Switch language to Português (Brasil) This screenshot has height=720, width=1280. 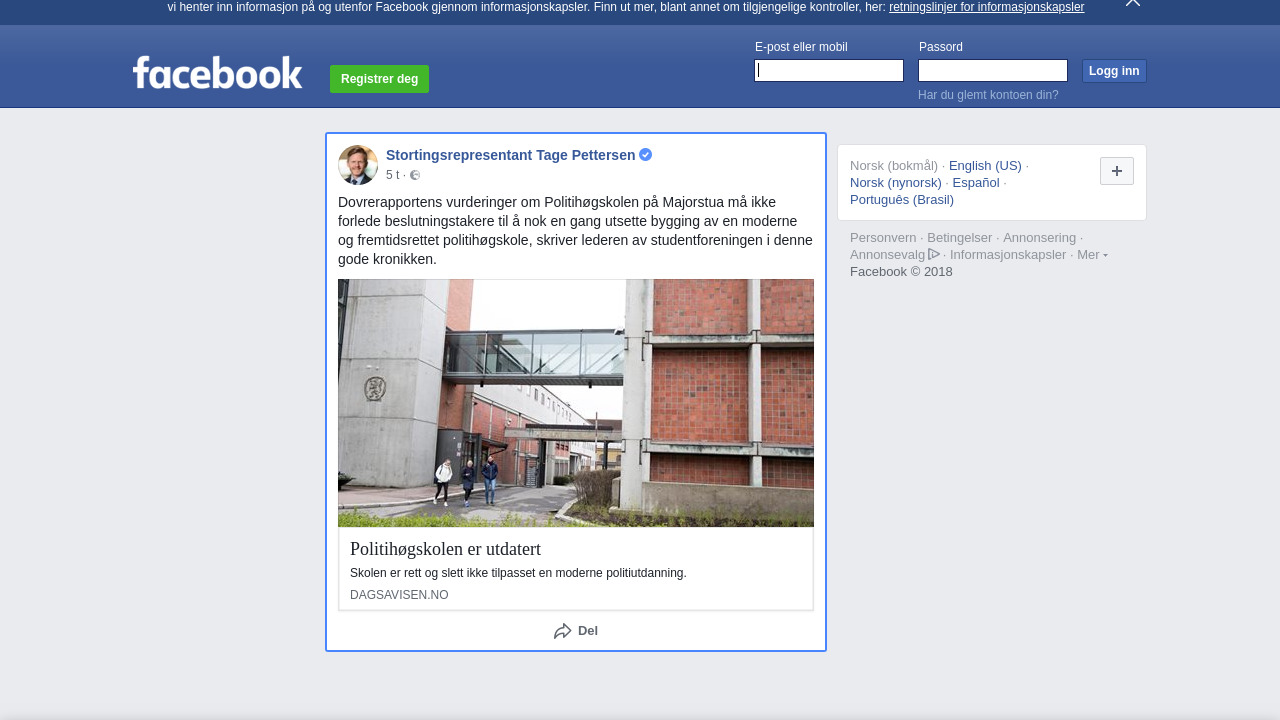[902, 200]
